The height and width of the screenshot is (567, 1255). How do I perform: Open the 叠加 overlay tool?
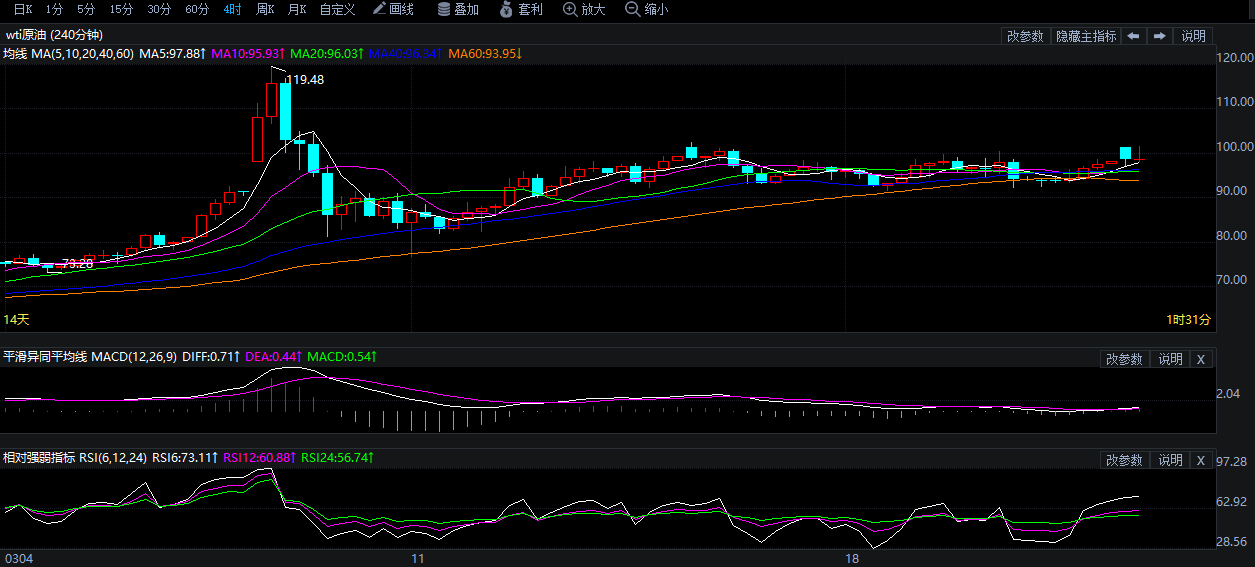(458, 9)
